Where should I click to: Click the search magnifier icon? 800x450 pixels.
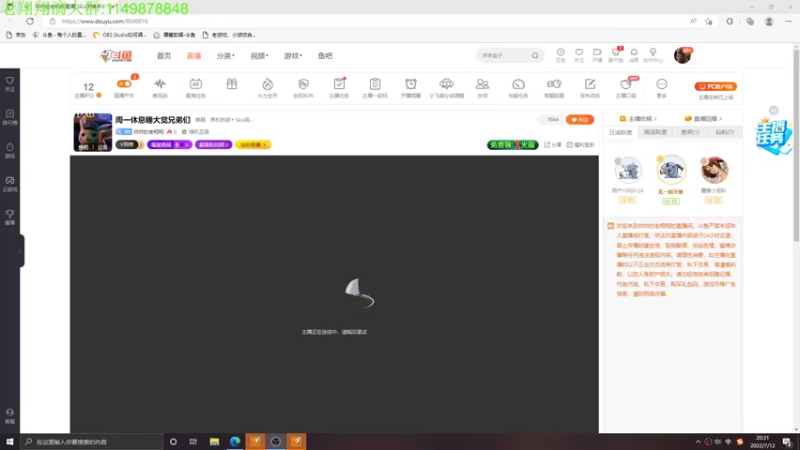[535, 56]
